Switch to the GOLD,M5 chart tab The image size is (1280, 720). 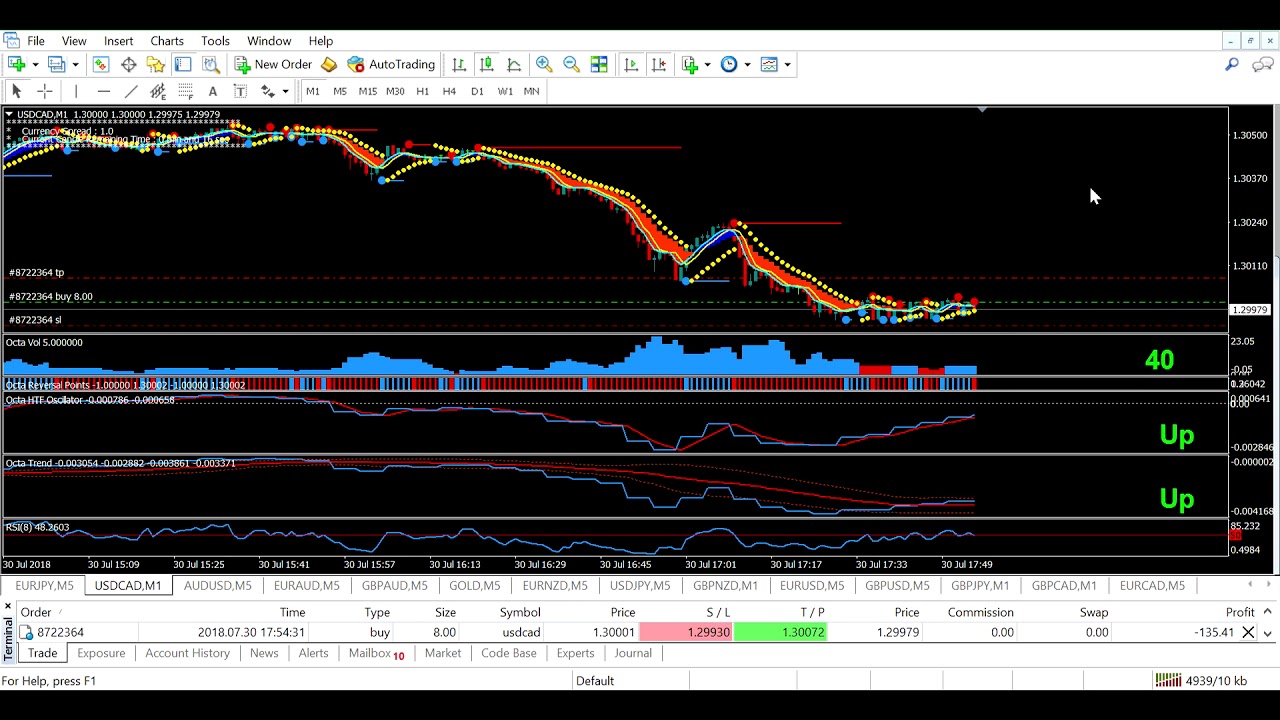pyautogui.click(x=474, y=586)
